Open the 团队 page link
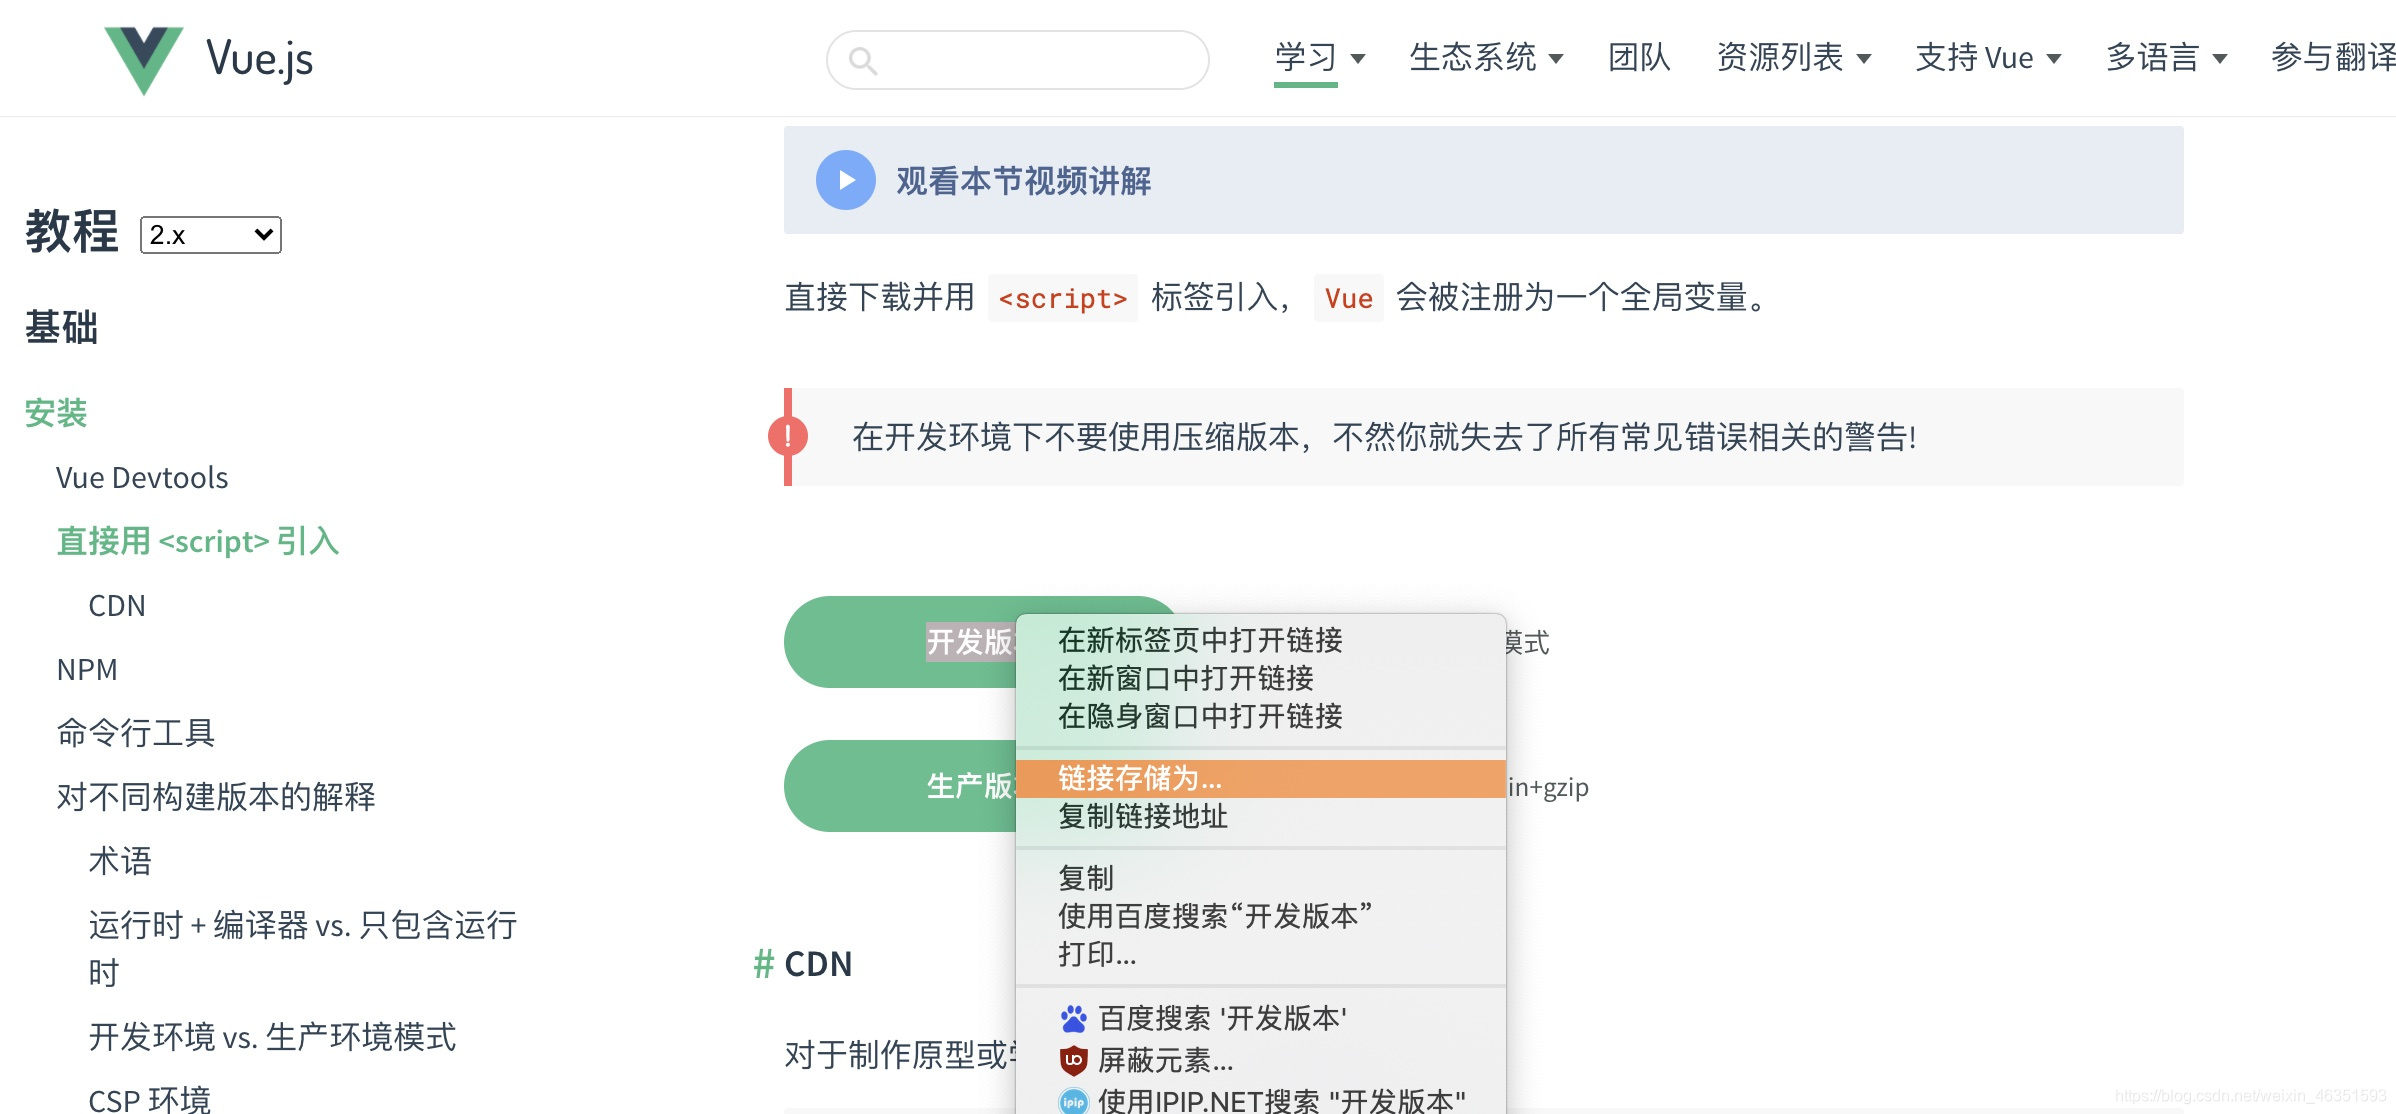Image resolution: width=2396 pixels, height=1114 pixels. pyautogui.click(x=1639, y=58)
